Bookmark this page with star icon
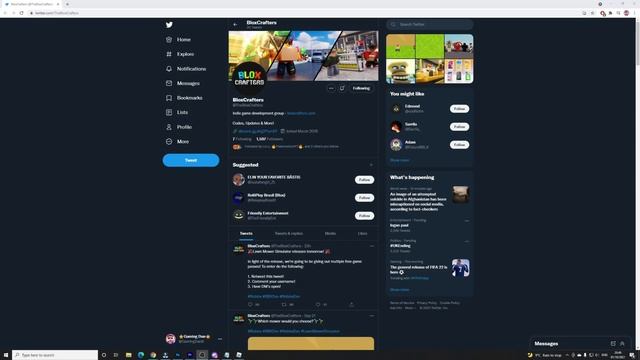Screen dimensions: 640x360 coord(593,13)
